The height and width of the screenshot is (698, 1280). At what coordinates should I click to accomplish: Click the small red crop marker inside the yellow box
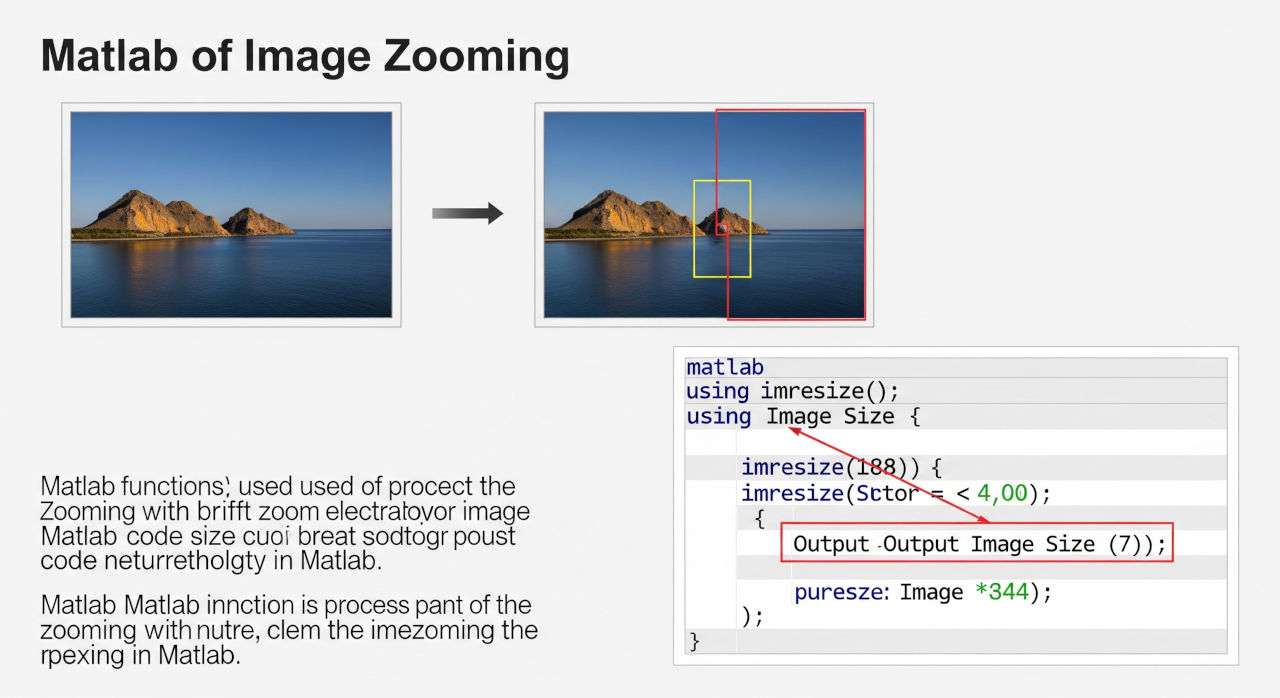[x=720, y=228]
